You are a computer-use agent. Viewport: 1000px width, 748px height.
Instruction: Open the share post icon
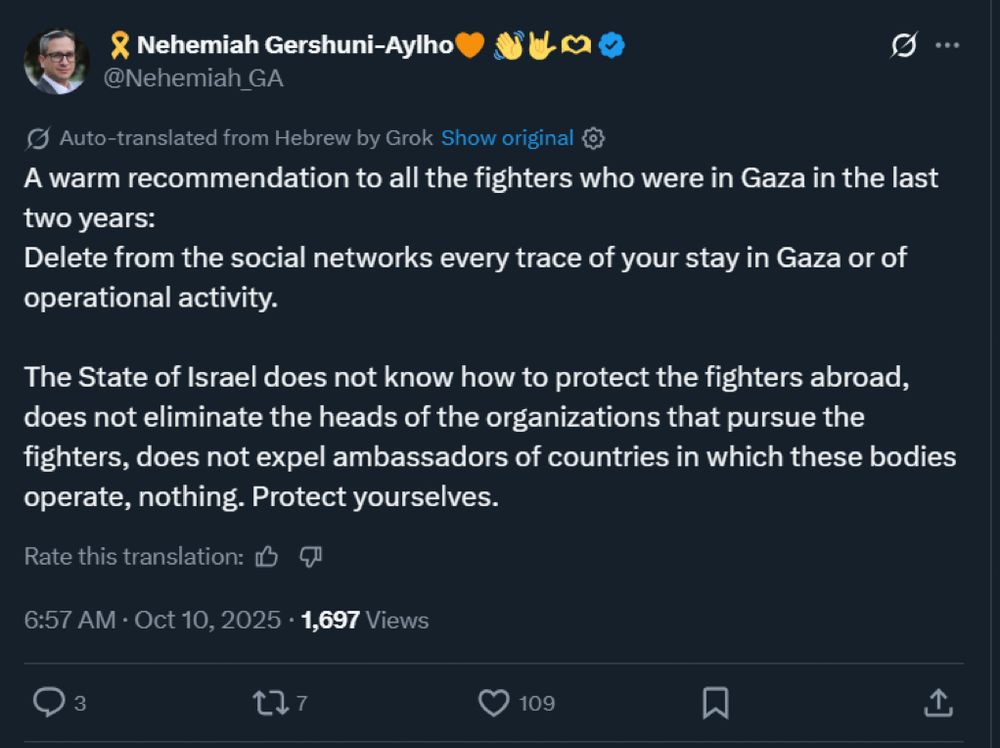point(937,703)
